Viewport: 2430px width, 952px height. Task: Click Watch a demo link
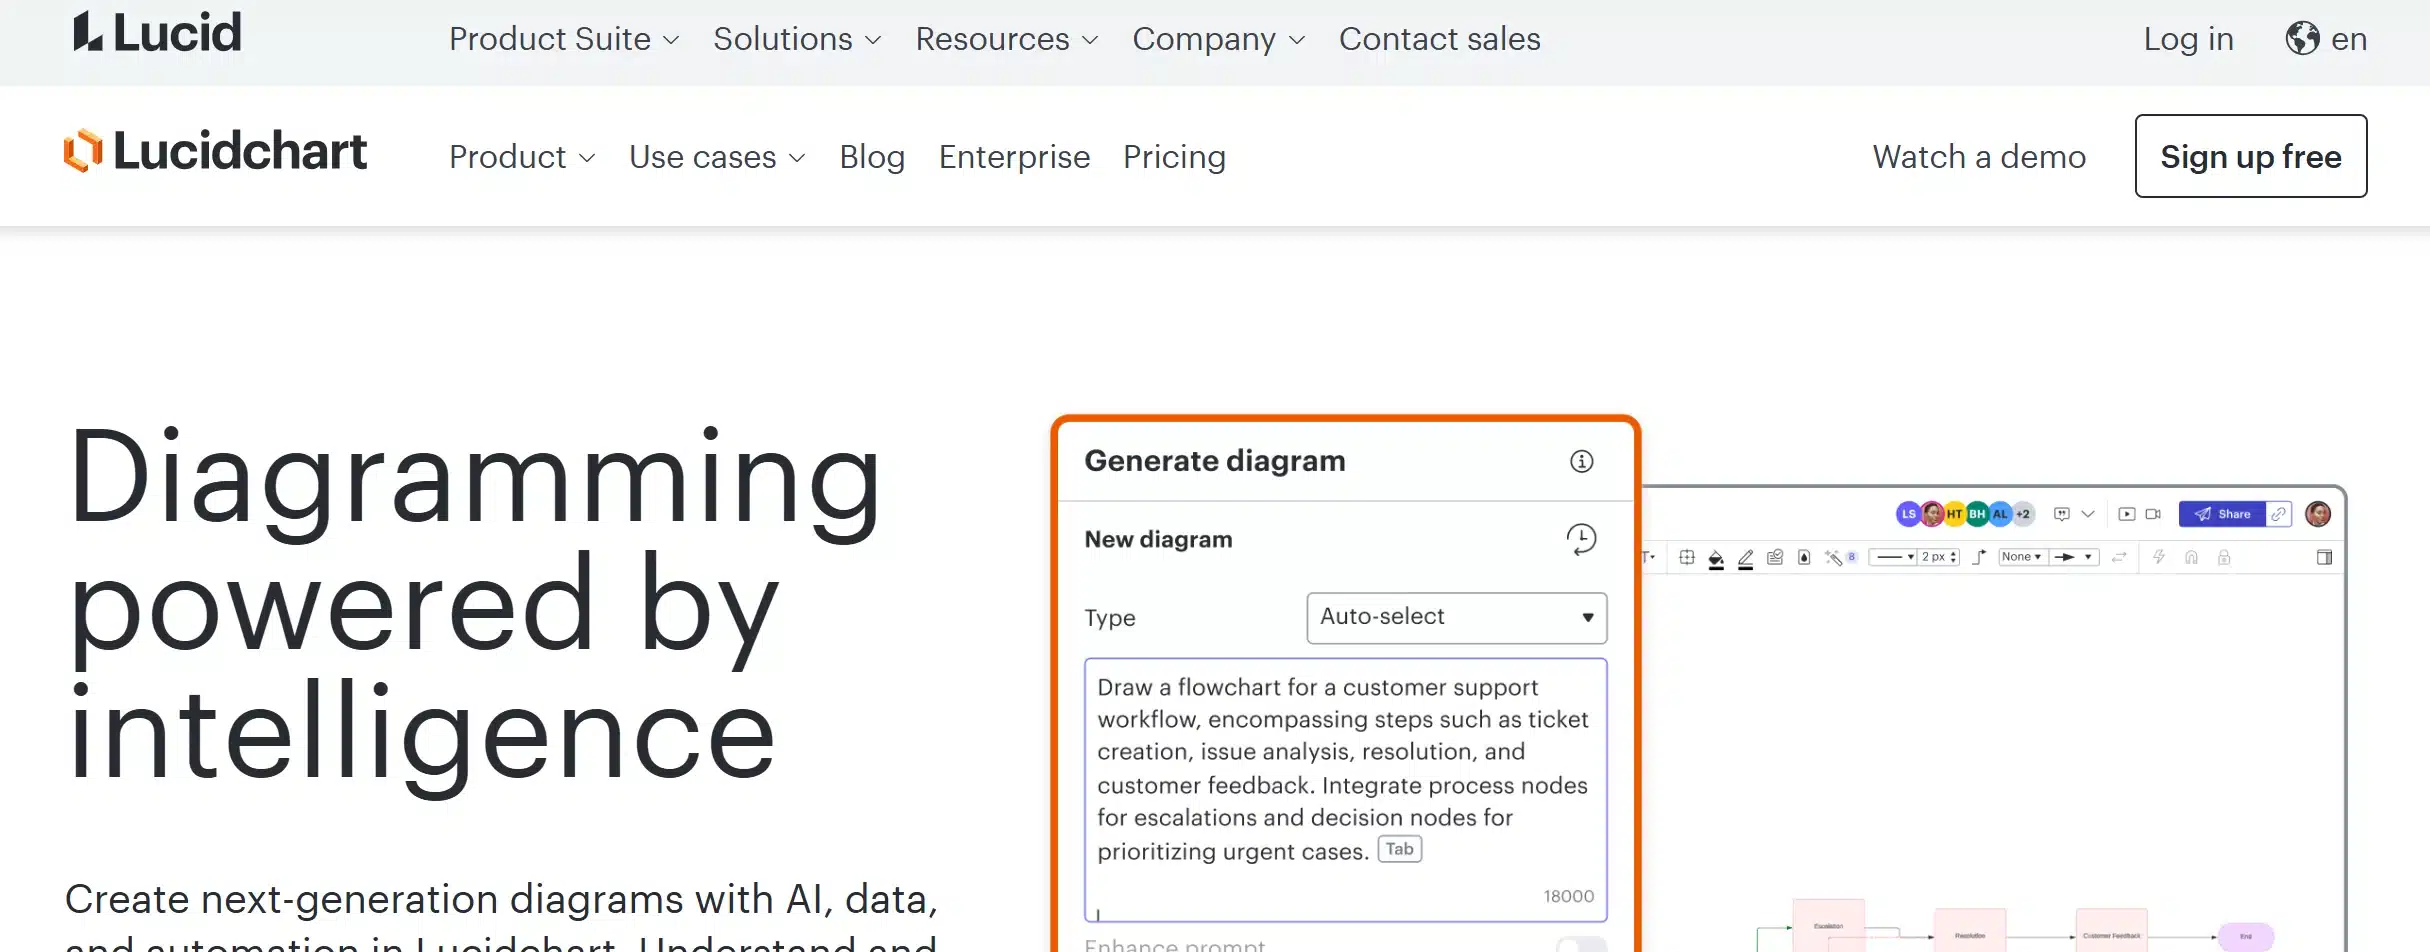[x=1979, y=157]
